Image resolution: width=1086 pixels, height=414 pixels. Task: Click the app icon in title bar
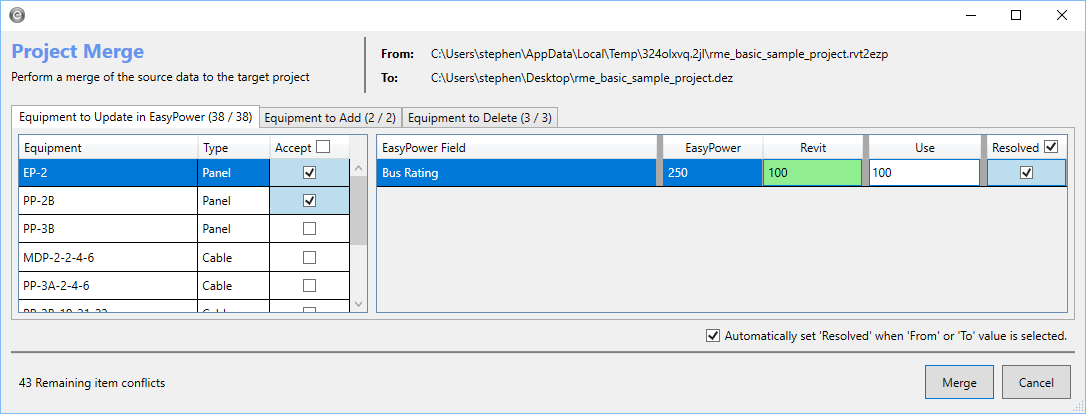[x=18, y=15]
